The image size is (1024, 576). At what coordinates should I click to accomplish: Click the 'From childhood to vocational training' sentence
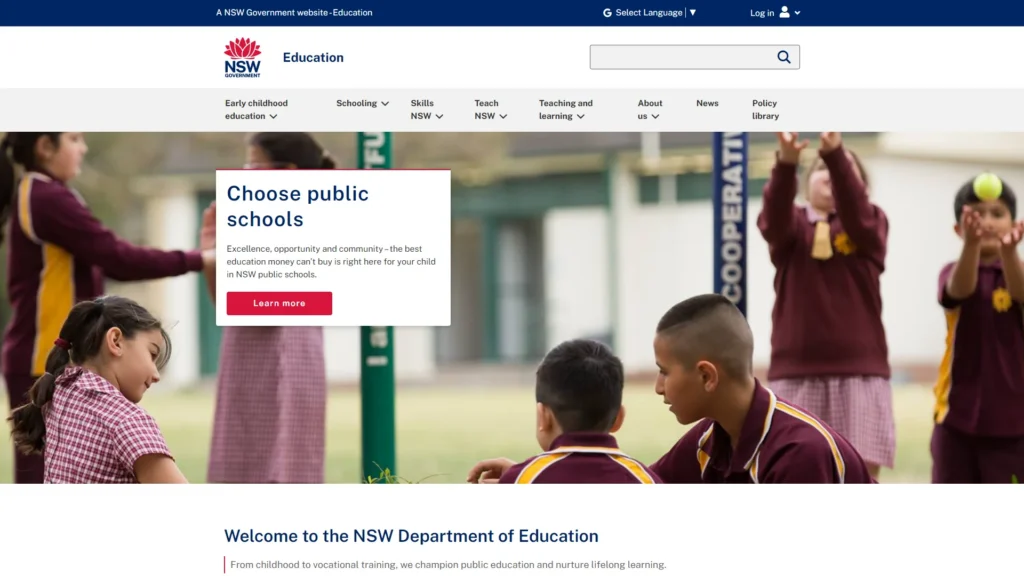448,565
